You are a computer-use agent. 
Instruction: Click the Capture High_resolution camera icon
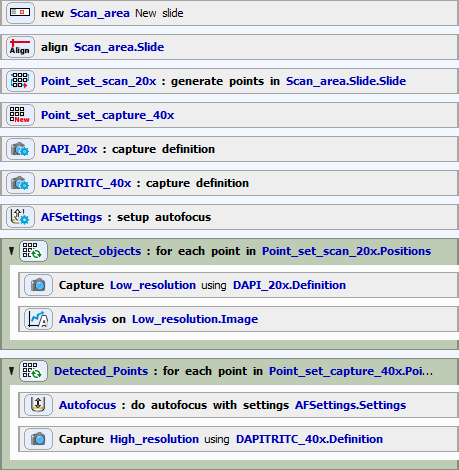38,439
